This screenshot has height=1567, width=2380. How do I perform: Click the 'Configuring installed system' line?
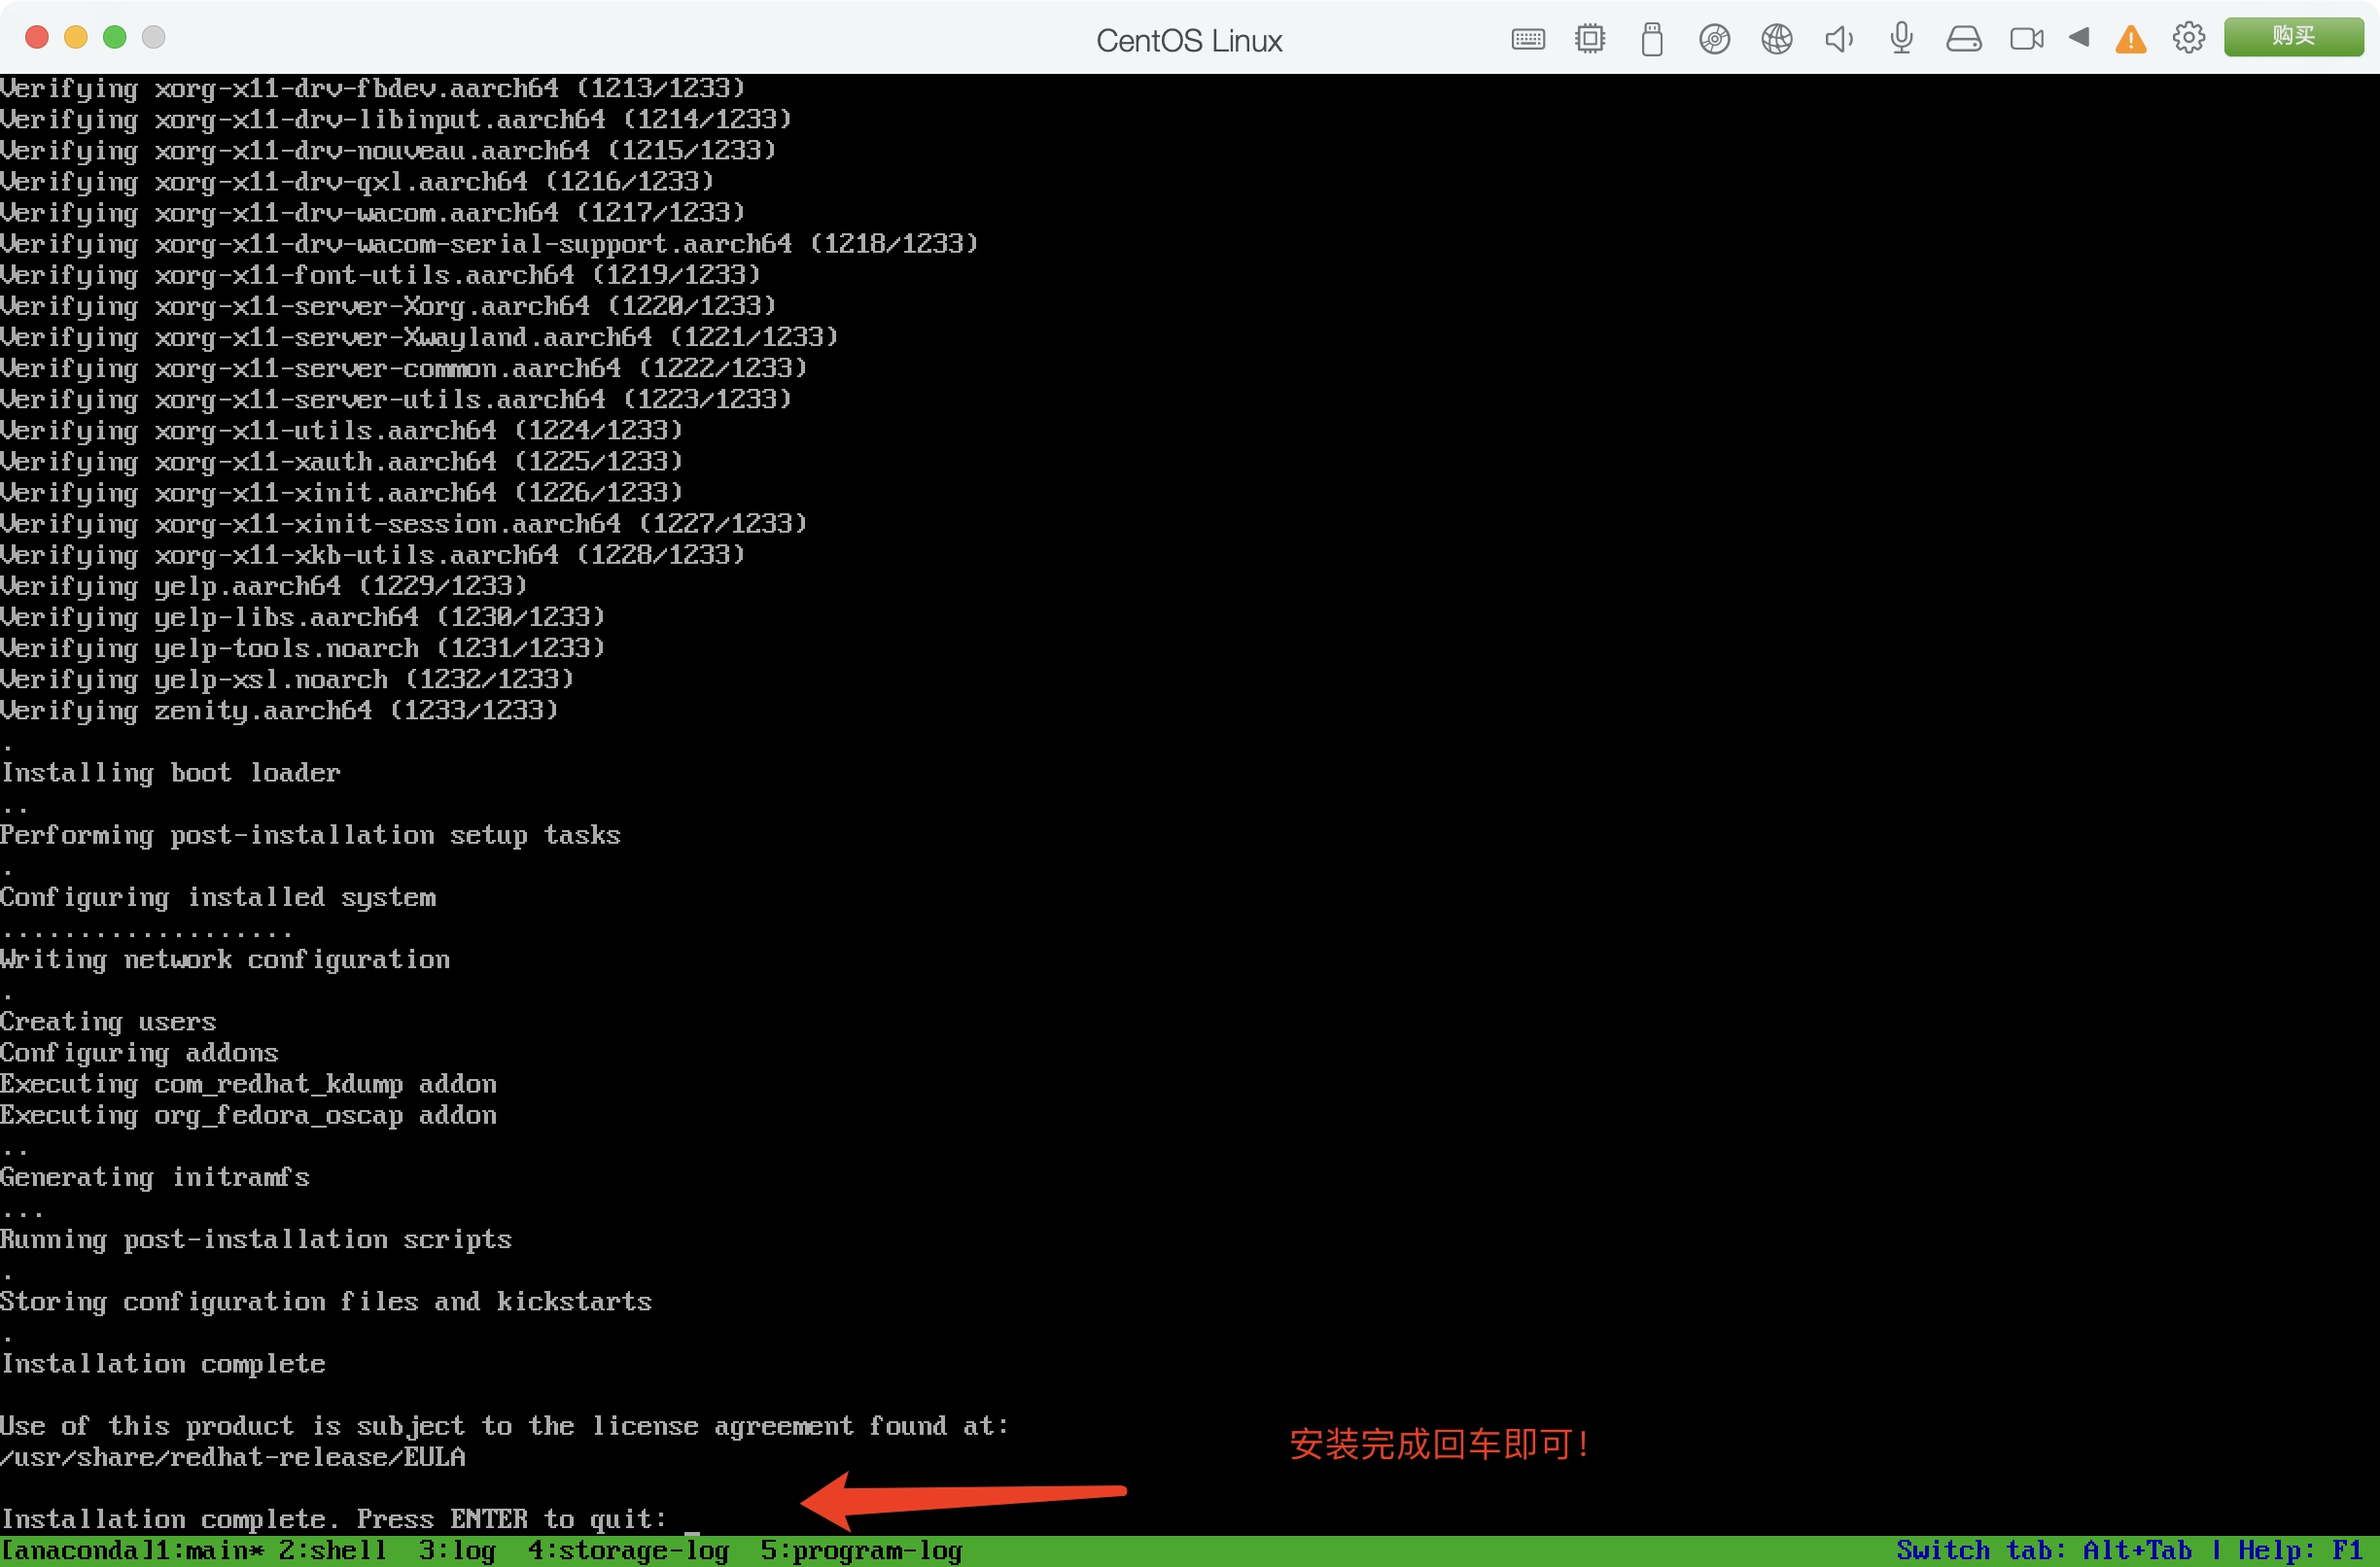point(218,897)
